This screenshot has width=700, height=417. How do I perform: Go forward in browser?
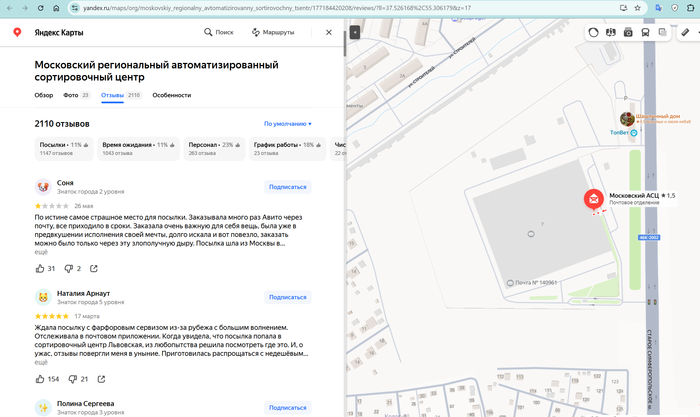[25, 8]
